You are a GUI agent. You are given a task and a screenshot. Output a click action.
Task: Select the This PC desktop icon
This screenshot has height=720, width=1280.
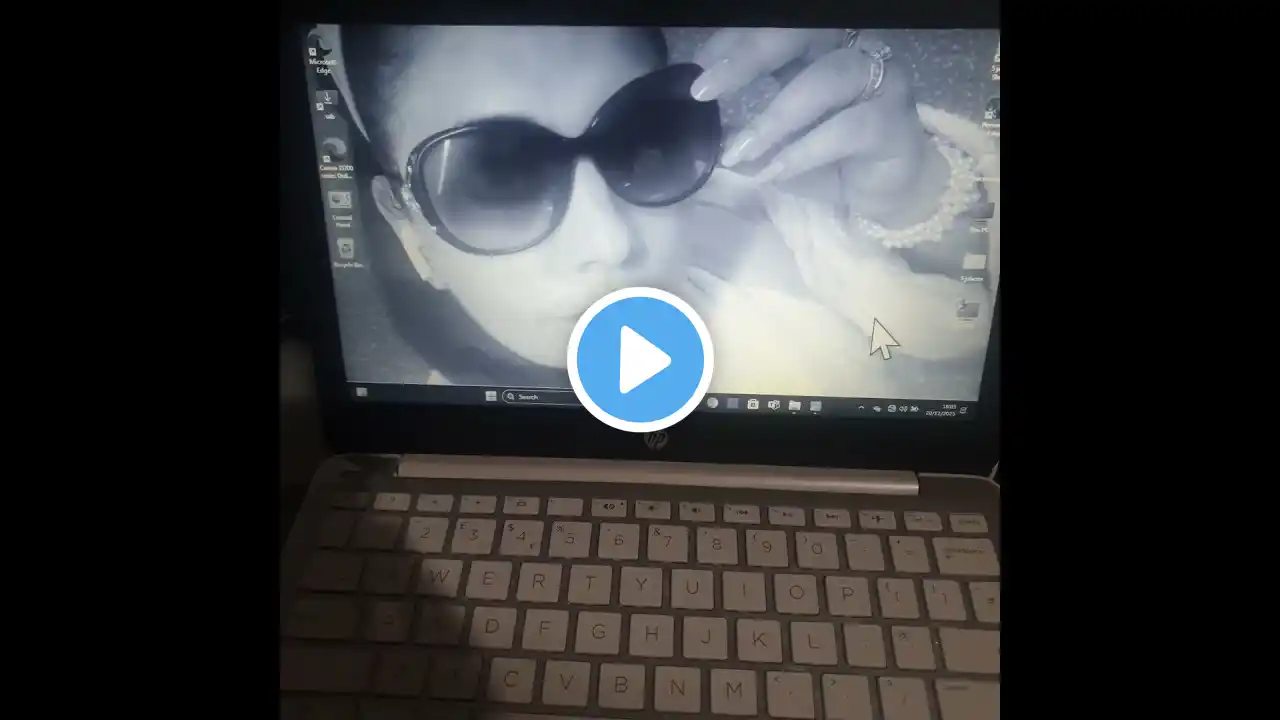coord(980,216)
